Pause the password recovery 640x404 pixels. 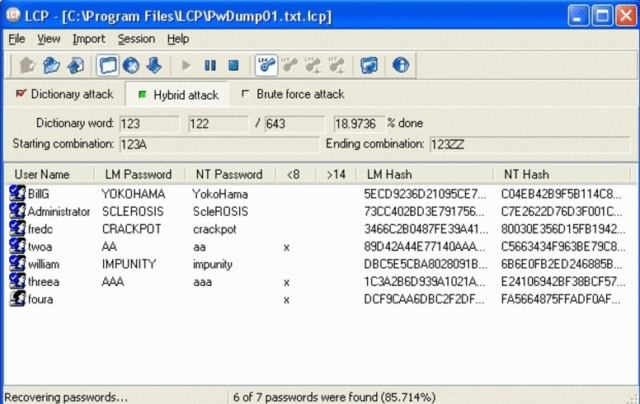[x=210, y=65]
